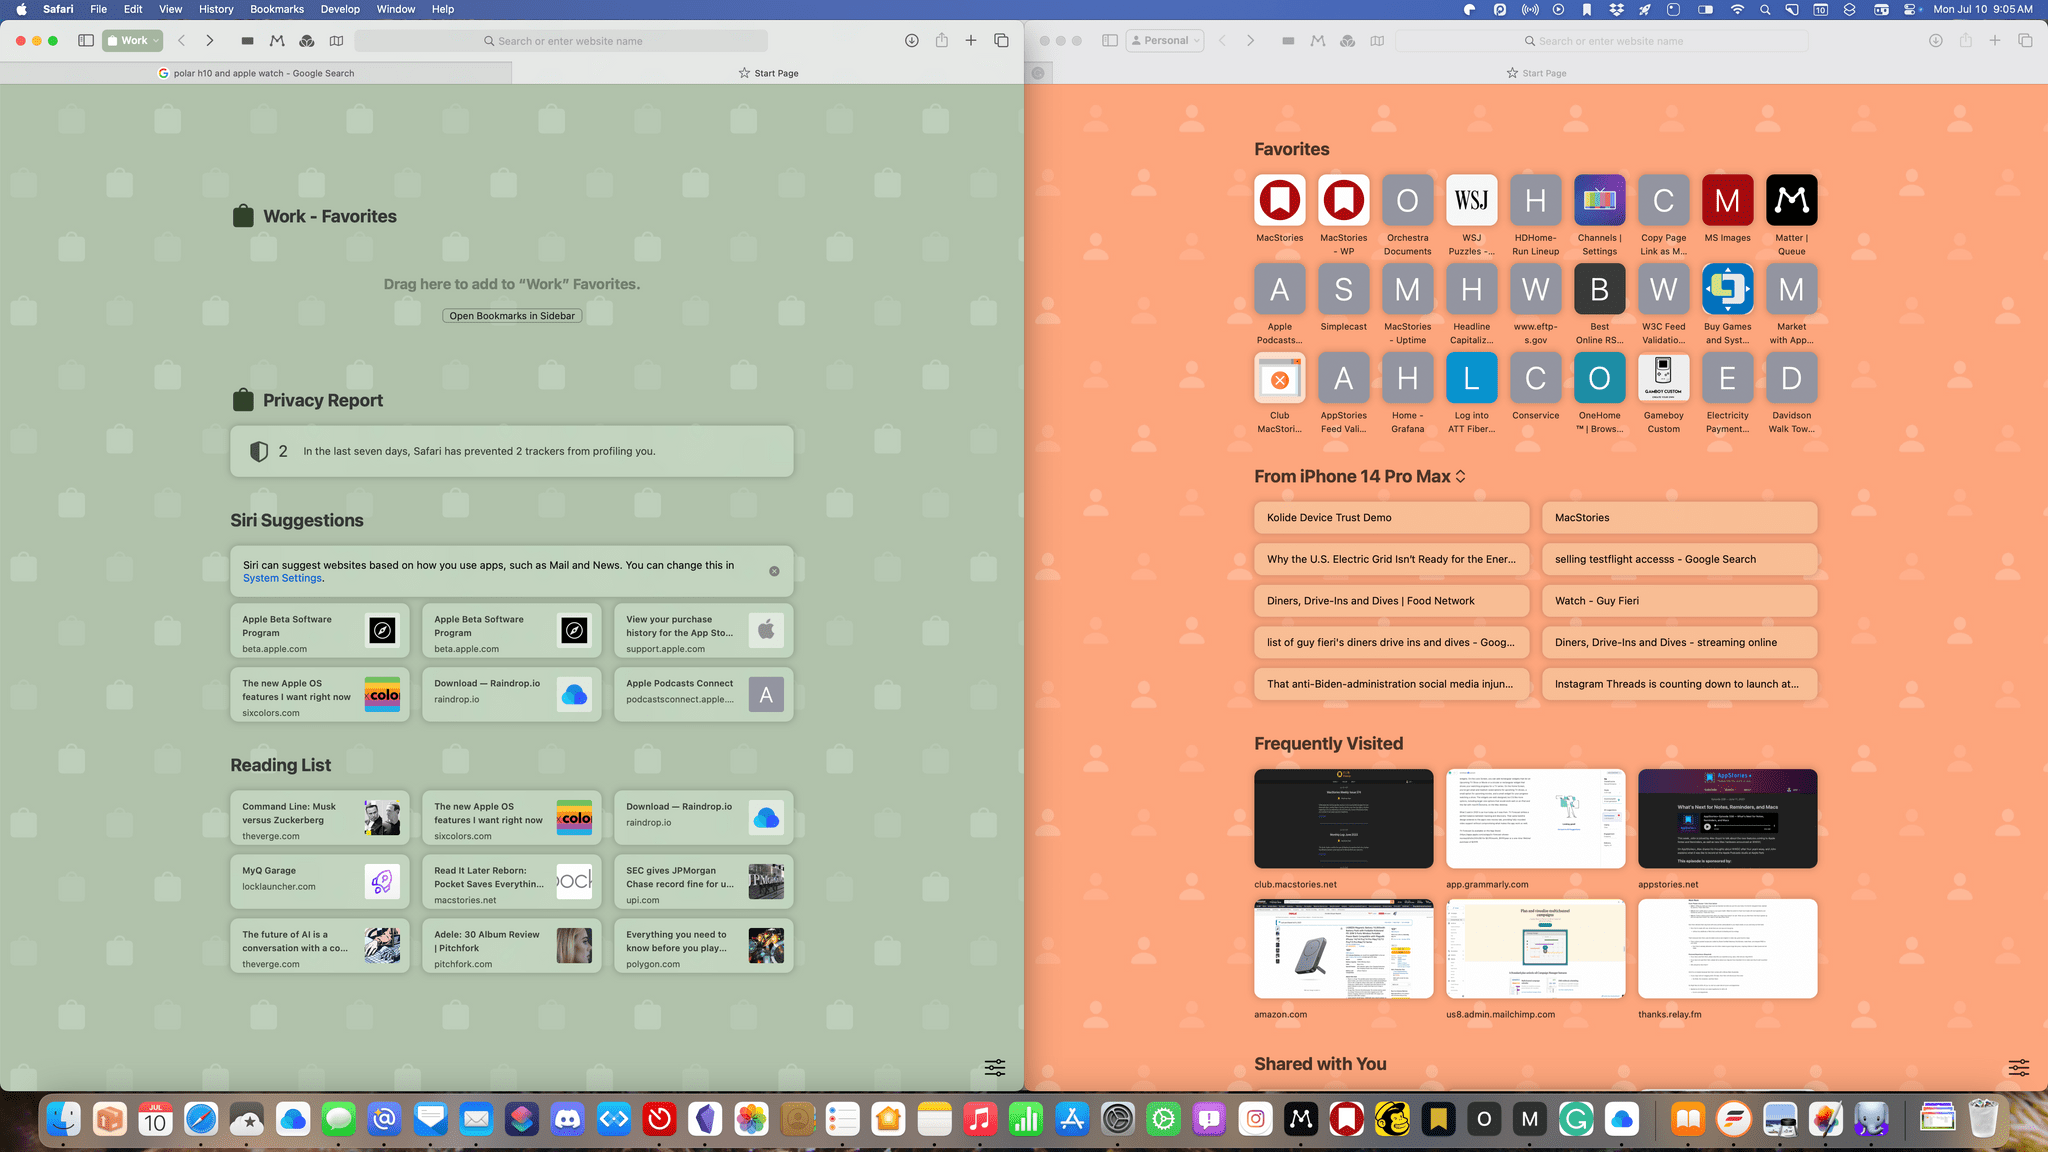
Task: Show downloads in the Work window
Action: (x=912, y=41)
